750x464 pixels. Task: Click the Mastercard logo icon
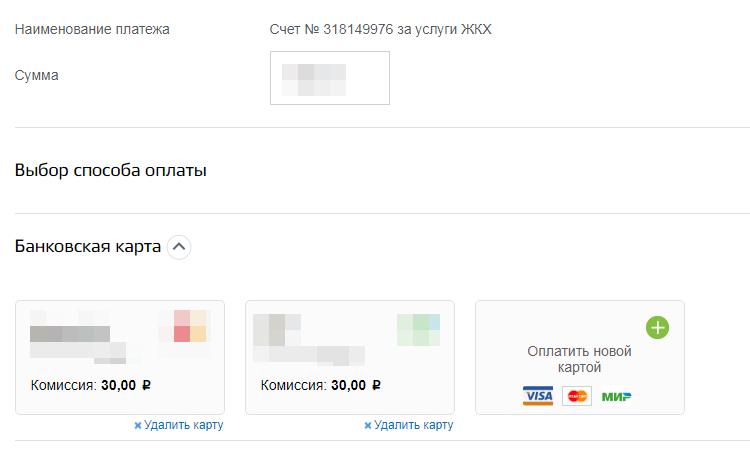(577, 396)
